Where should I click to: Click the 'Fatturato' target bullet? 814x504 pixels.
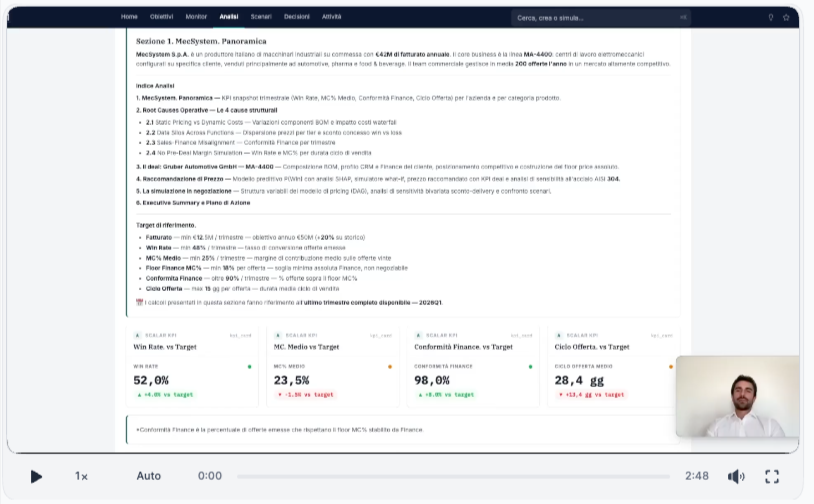pos(255,237)
